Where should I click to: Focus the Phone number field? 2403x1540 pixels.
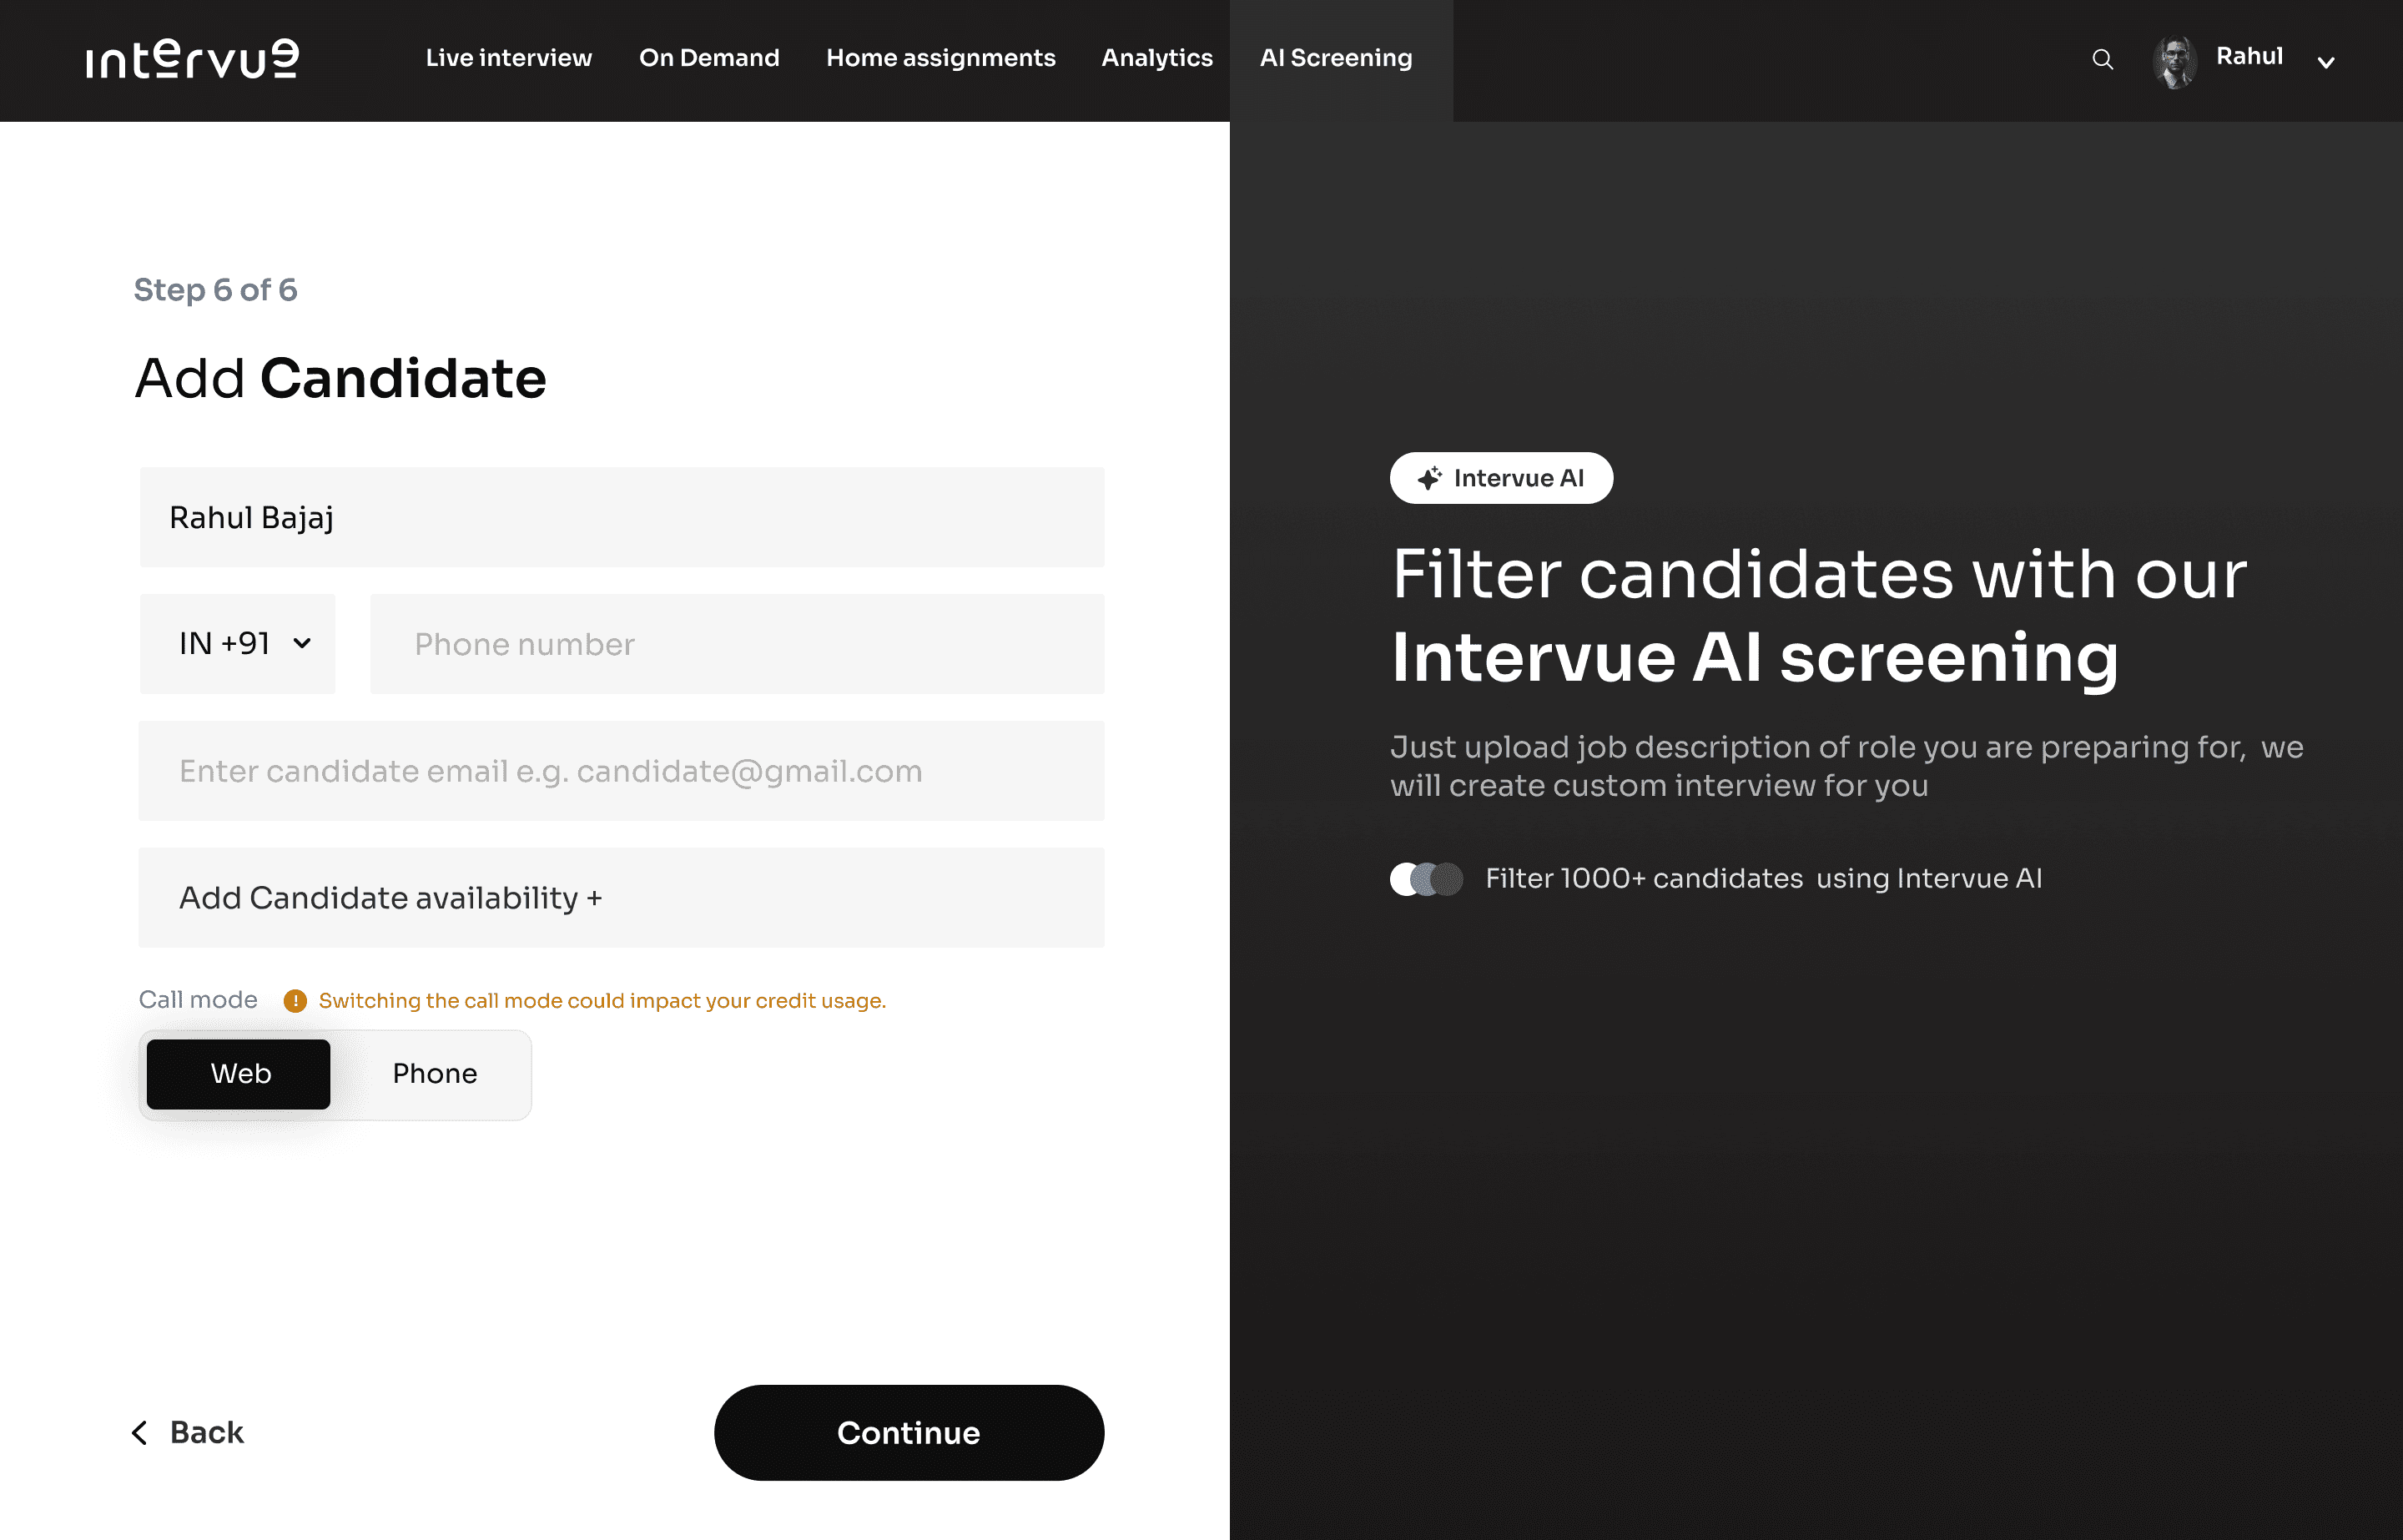736,644
